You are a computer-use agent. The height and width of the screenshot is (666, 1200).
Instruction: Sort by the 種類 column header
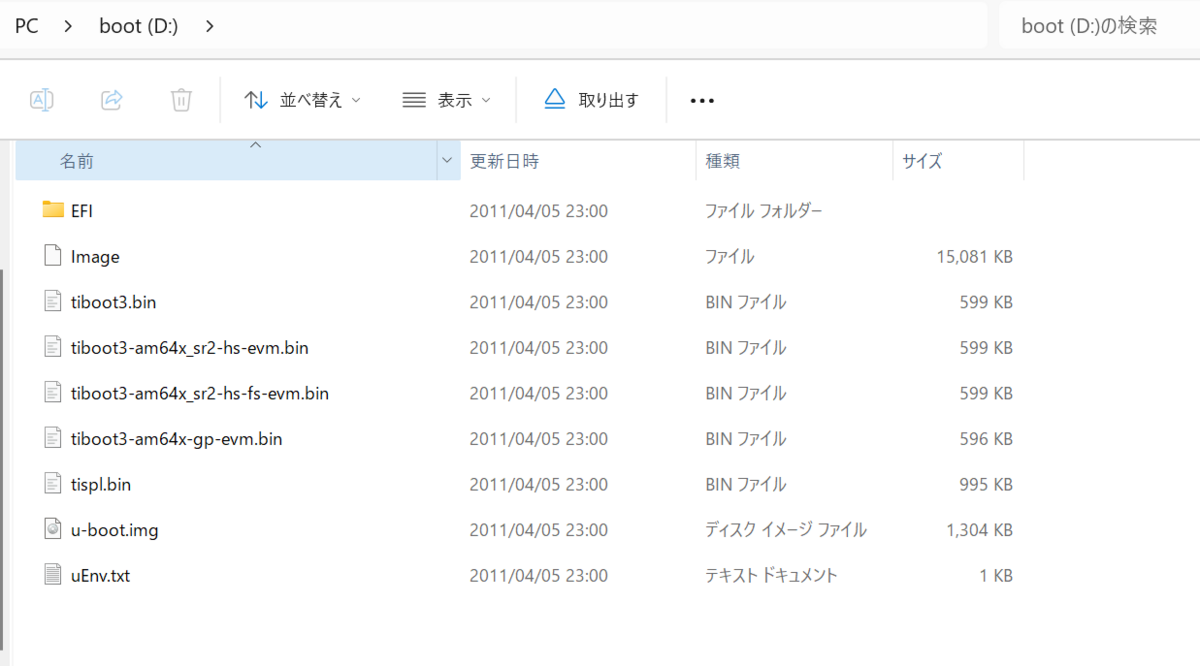click(x=794, y=161)
